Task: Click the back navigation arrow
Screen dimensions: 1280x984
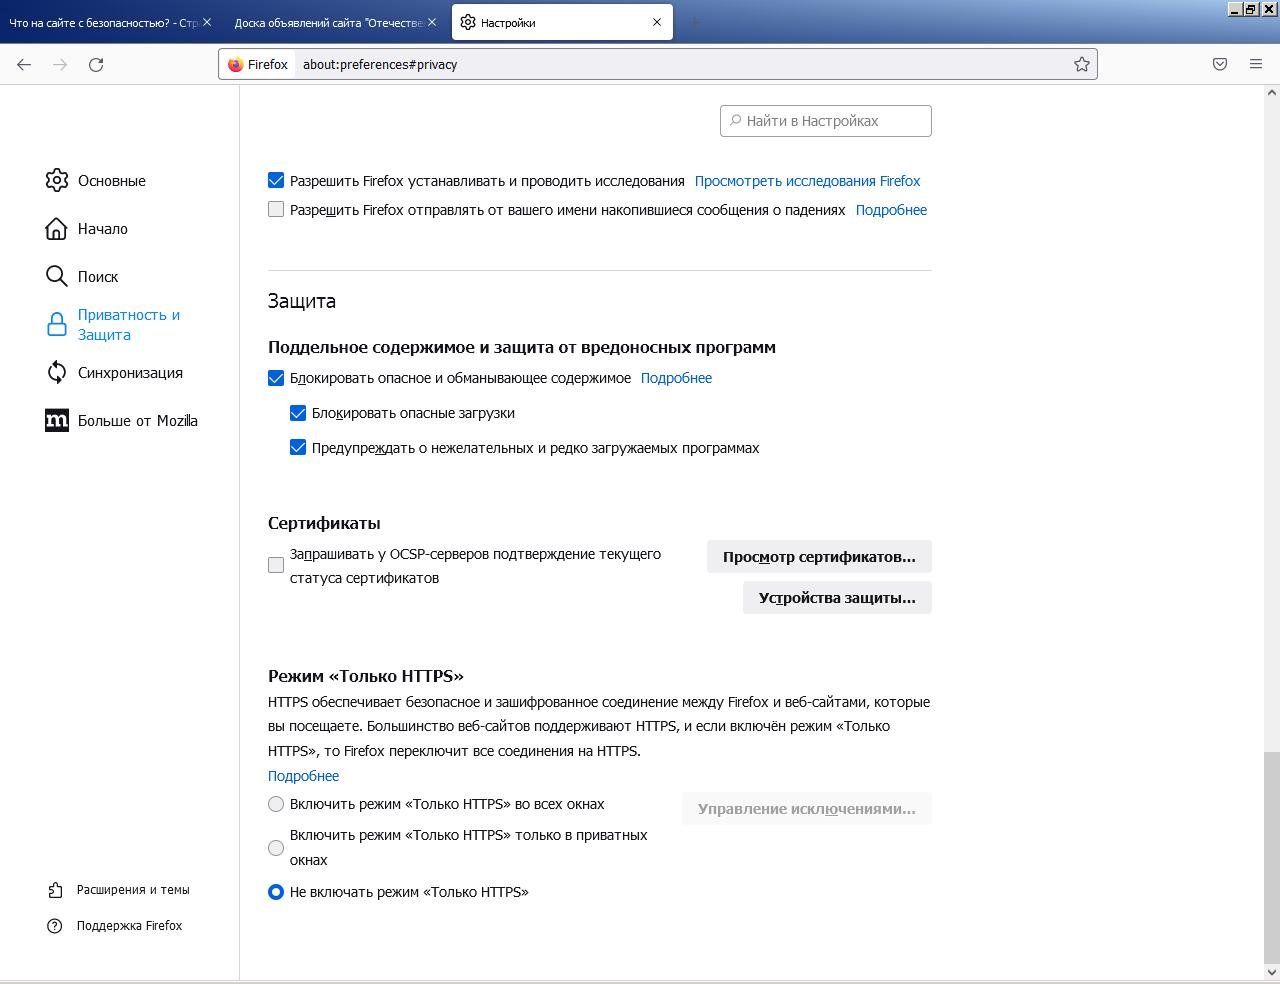Action: tap(24, 64)
